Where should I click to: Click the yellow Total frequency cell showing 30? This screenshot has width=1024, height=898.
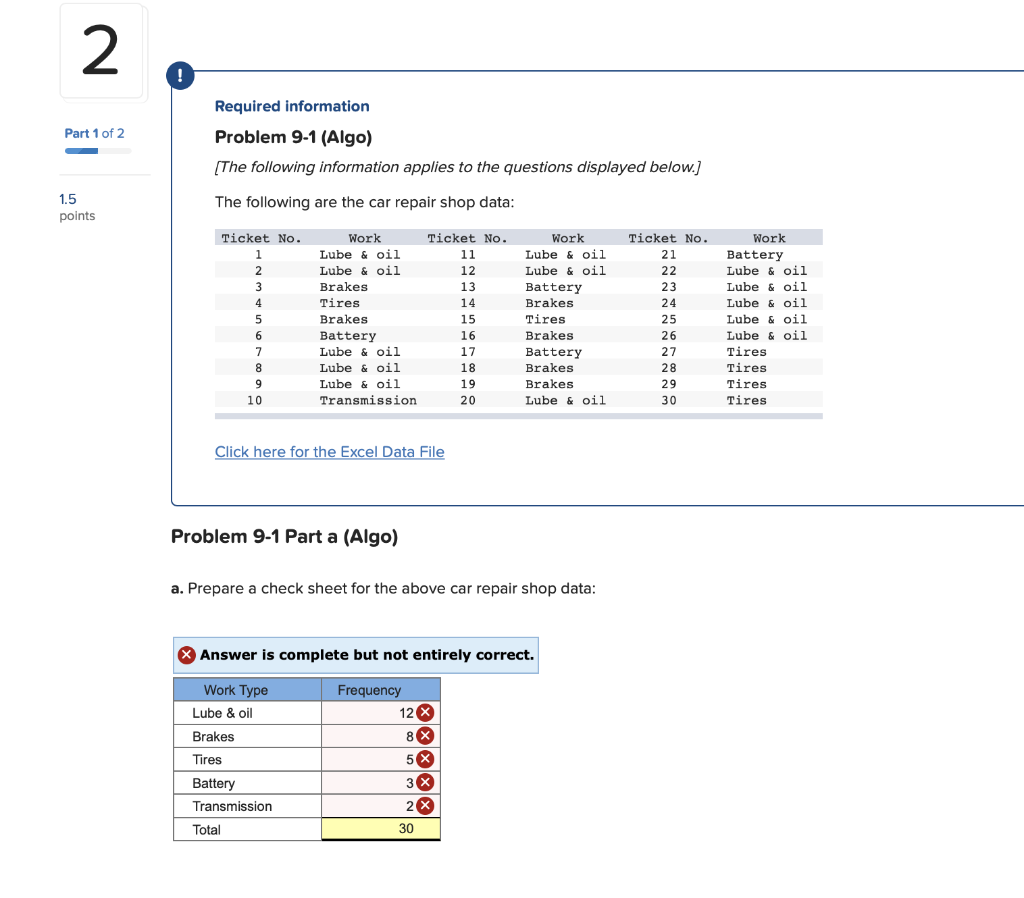coord(380,828)
